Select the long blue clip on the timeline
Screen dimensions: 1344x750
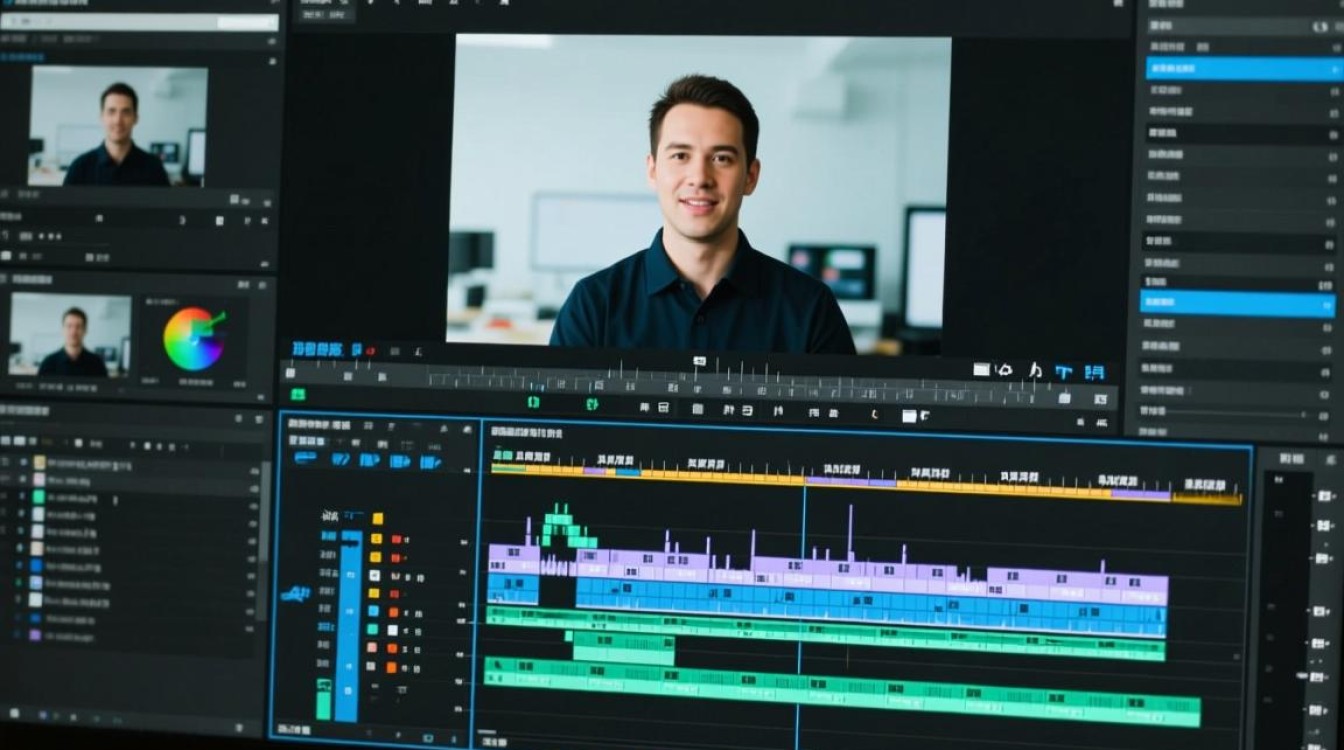click(870, 607)
